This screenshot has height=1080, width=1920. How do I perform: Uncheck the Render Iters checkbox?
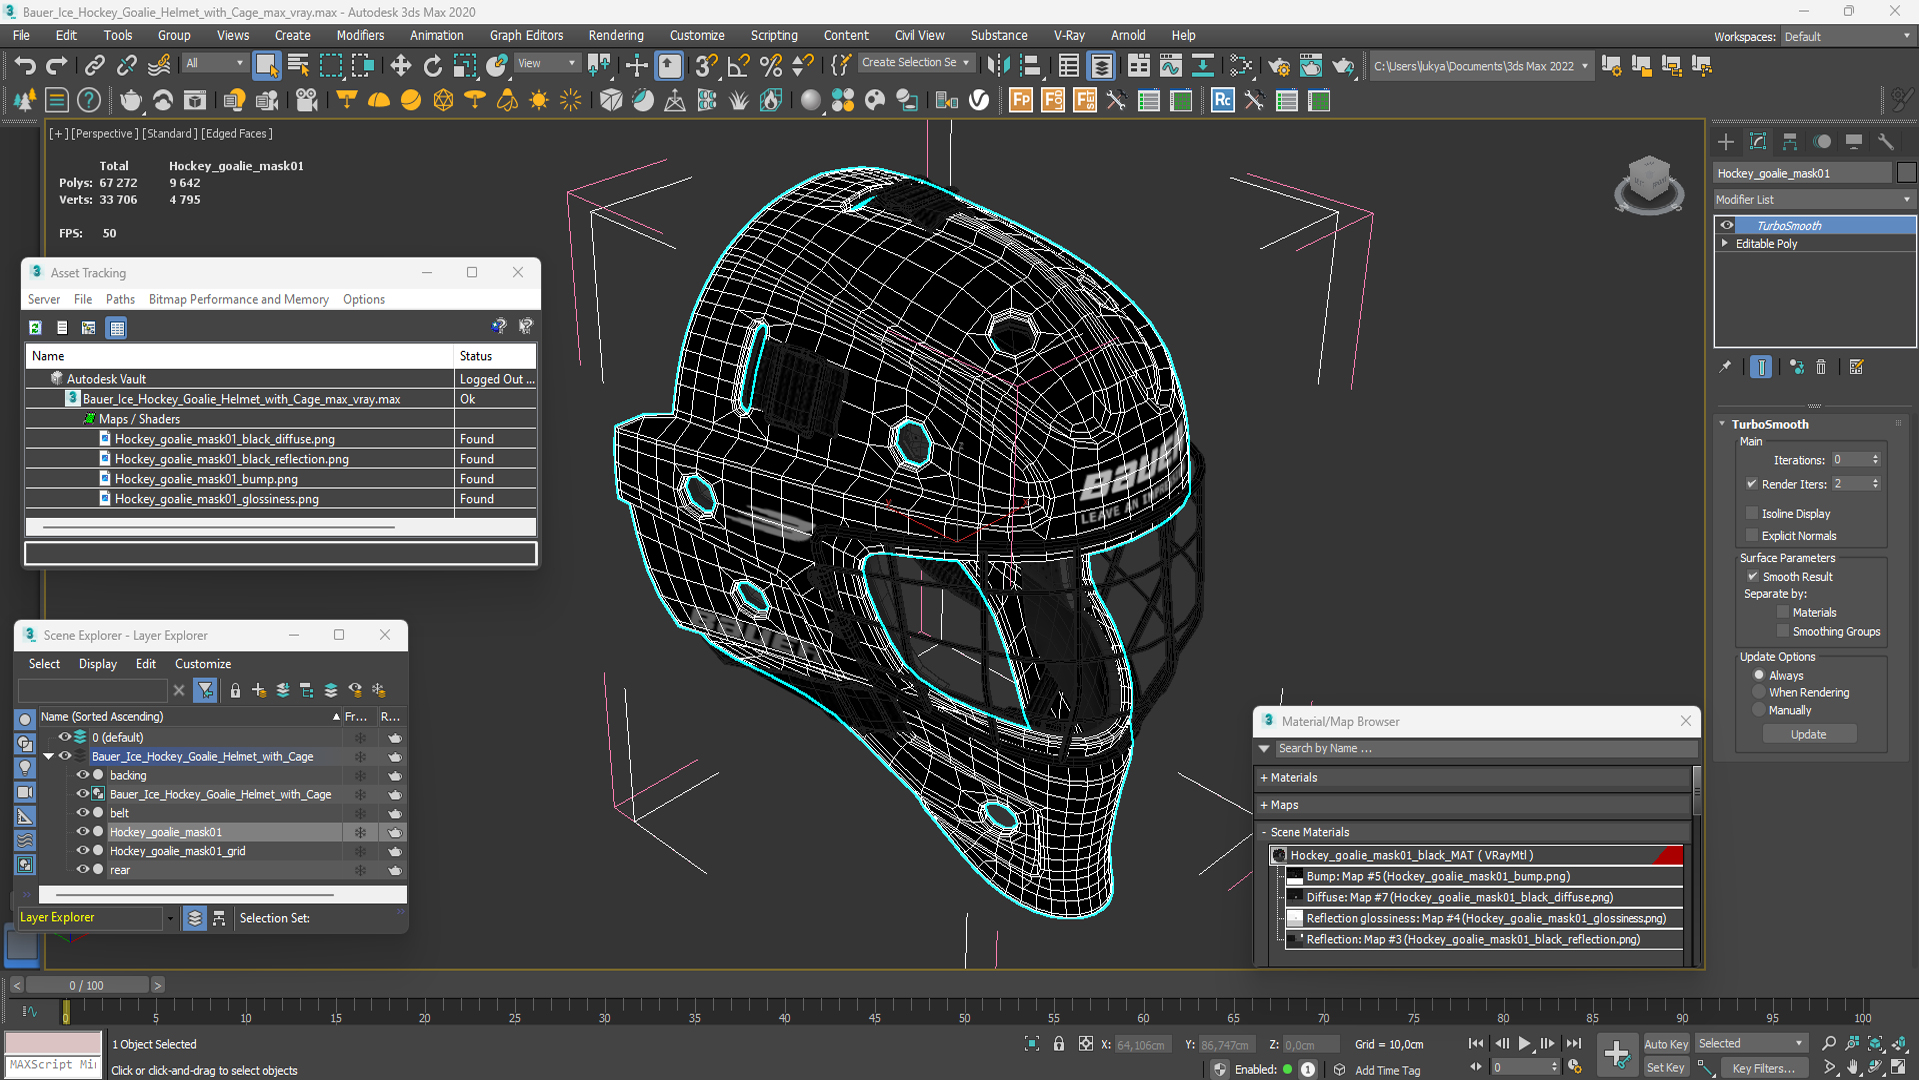tap(1751, 484)
